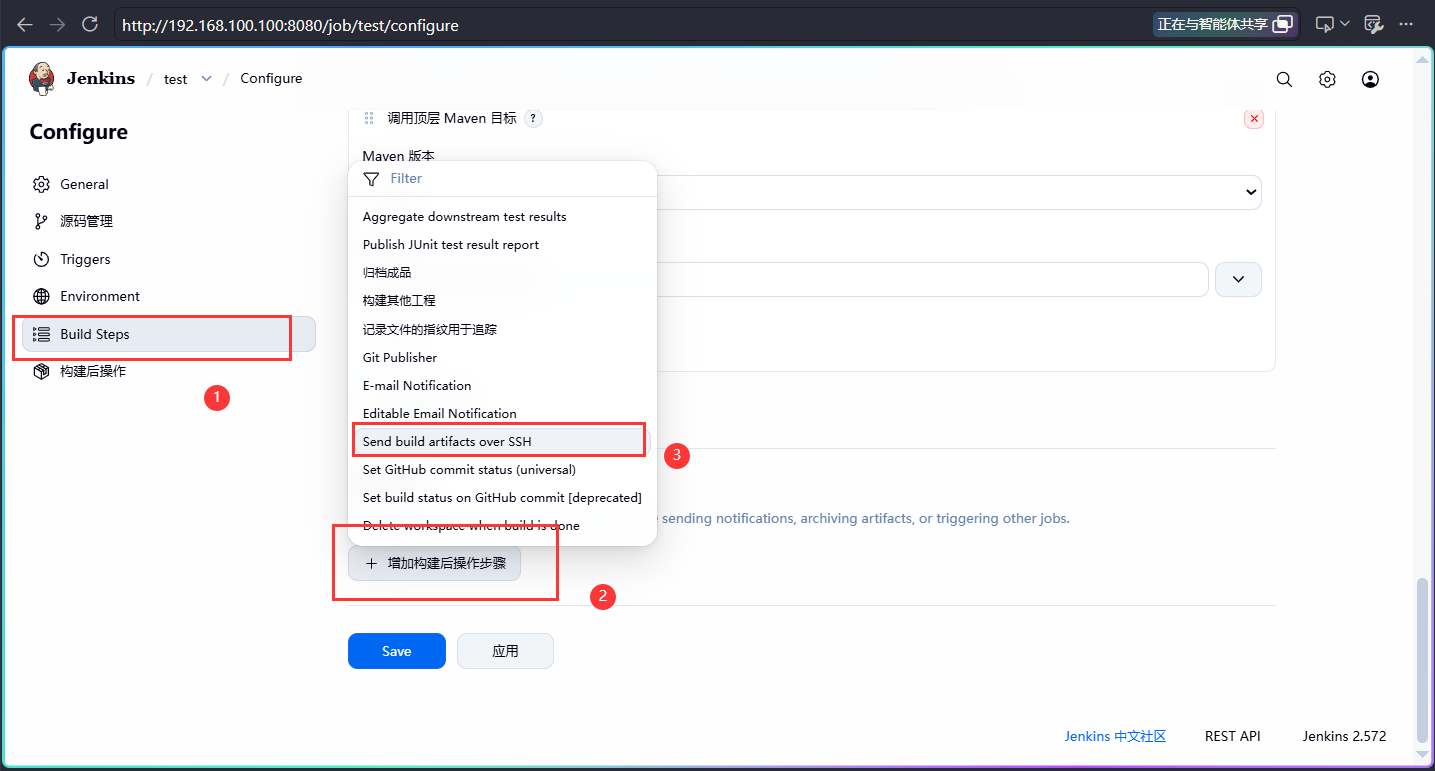Click the 增加构建后操作步骤 button

[434, 563]
